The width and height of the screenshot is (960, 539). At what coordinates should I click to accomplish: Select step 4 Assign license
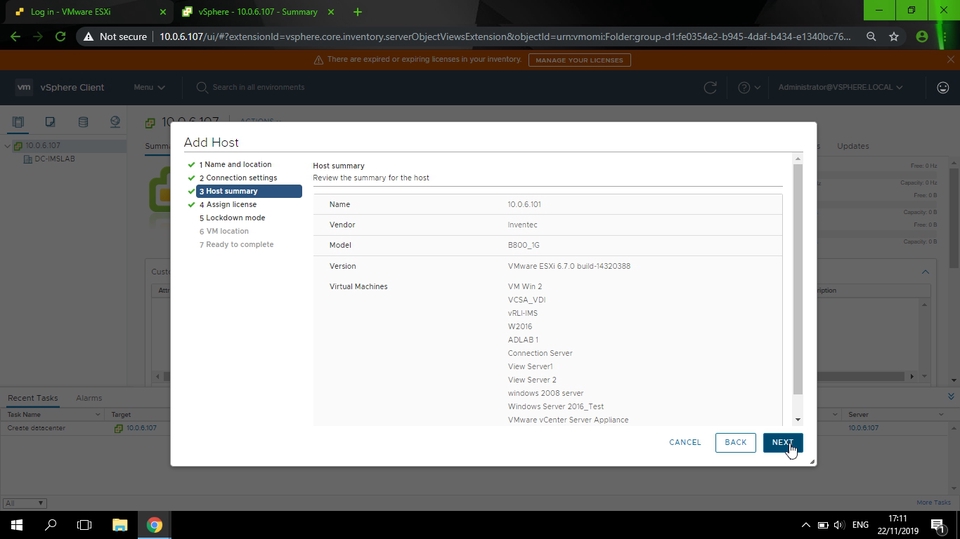(228, 205)
